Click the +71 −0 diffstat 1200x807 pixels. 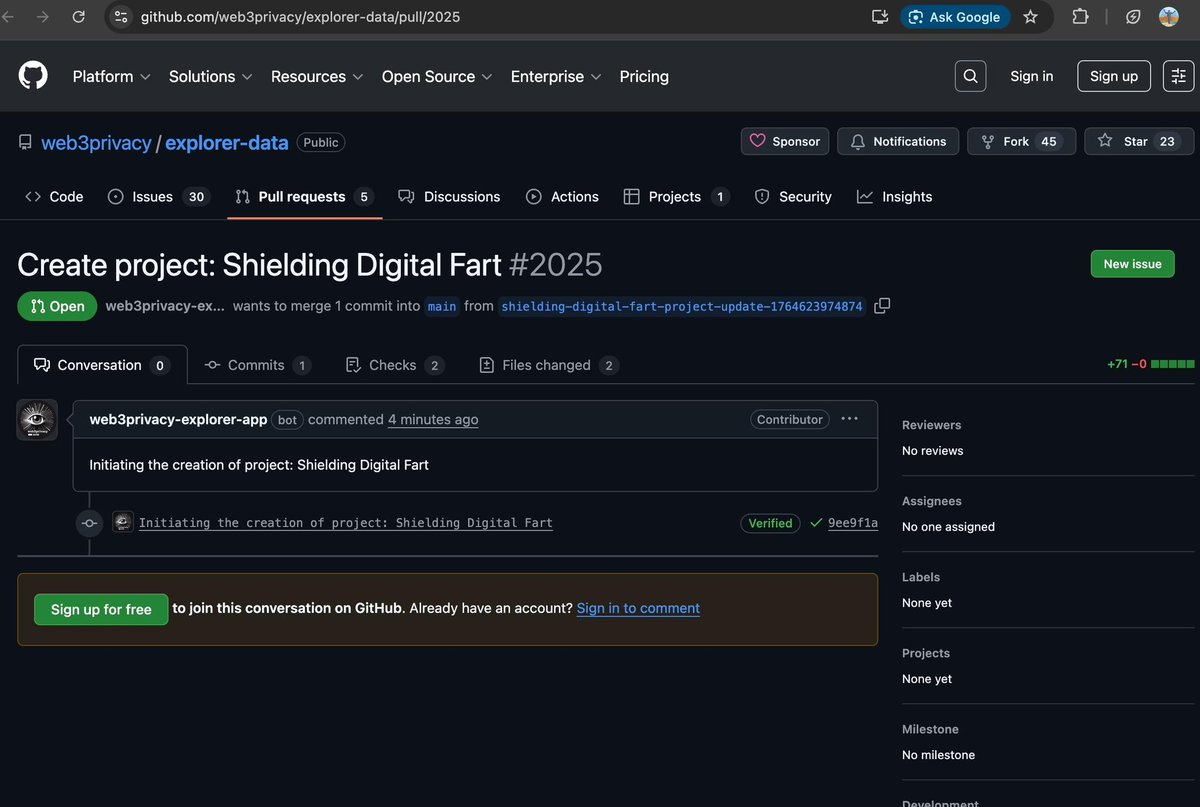click(1150, 364)
